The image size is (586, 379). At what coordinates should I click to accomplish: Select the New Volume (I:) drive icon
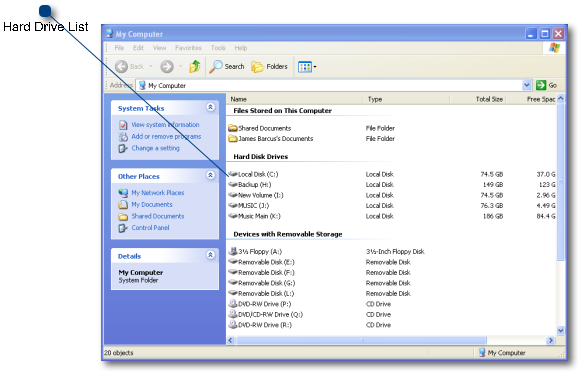[233, 195]
